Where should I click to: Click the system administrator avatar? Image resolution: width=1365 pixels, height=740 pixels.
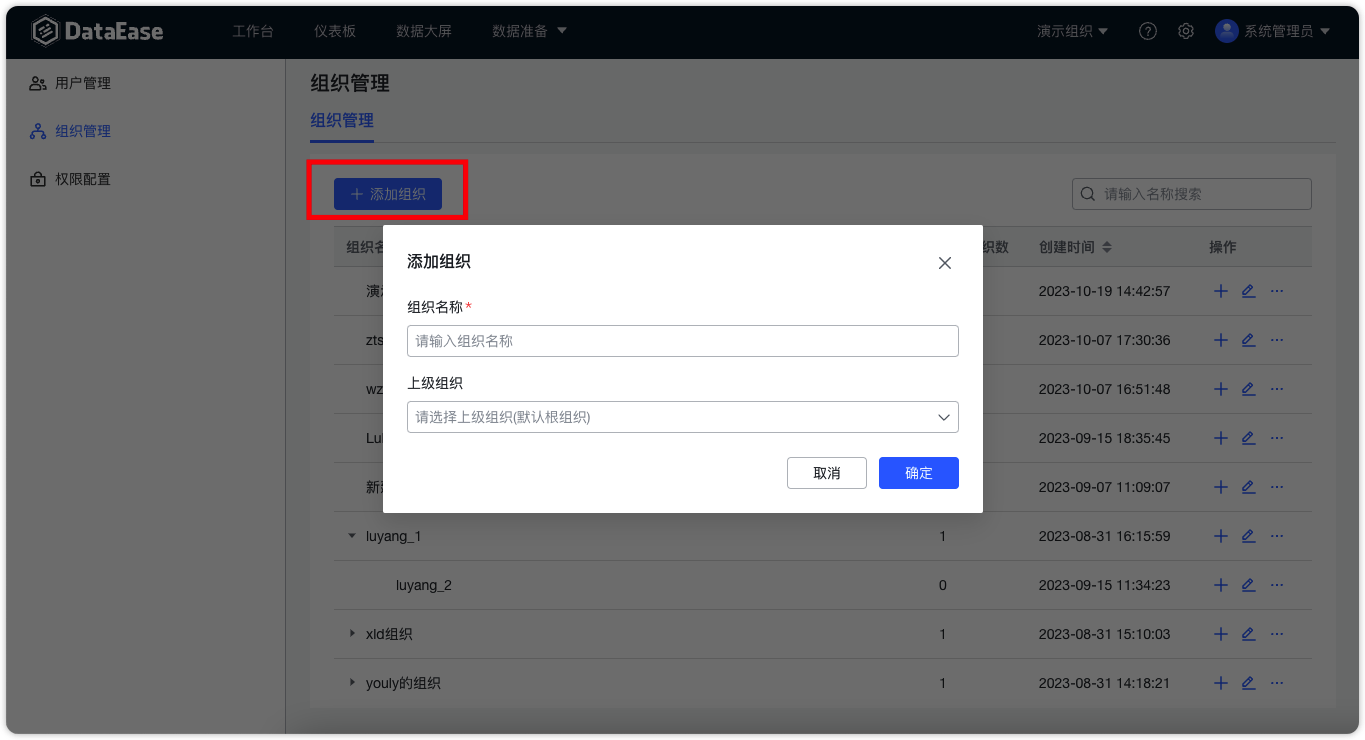(x=1227, y=31)
